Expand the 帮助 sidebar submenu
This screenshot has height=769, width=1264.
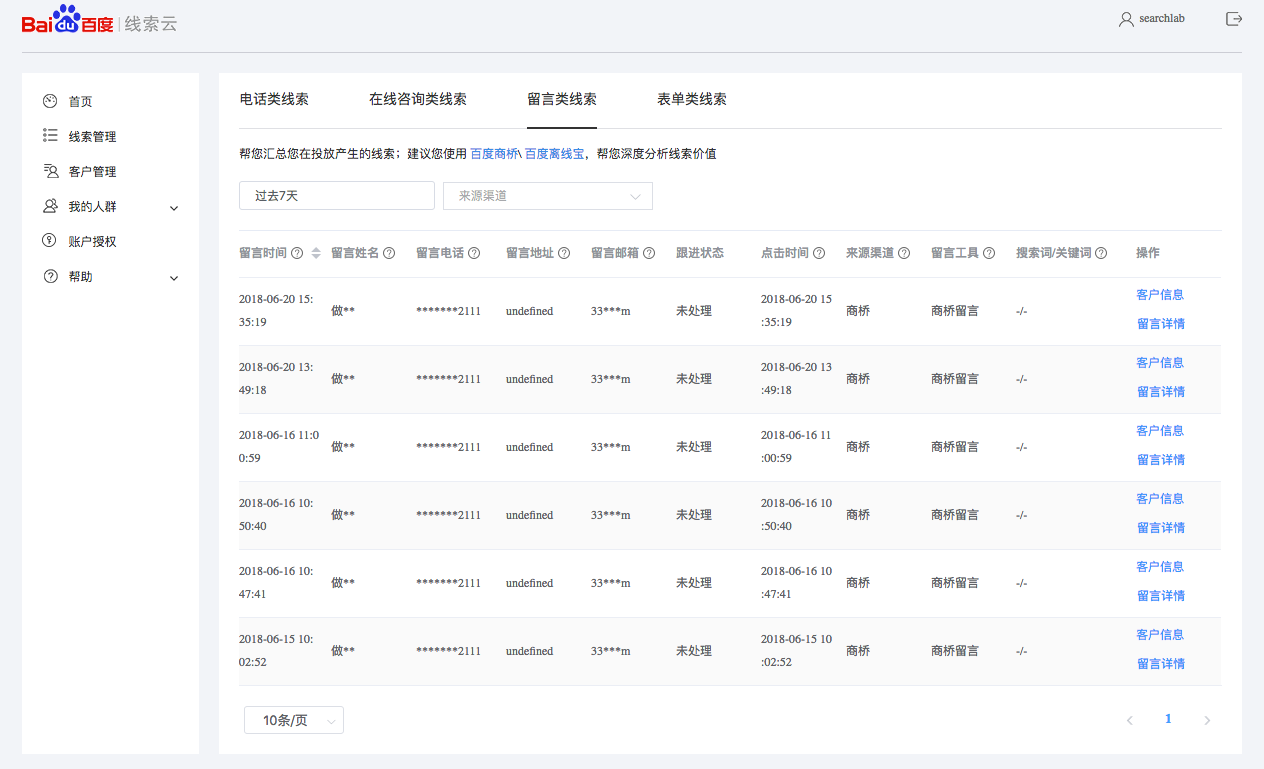pyautogui.click(x=174, y=278)
